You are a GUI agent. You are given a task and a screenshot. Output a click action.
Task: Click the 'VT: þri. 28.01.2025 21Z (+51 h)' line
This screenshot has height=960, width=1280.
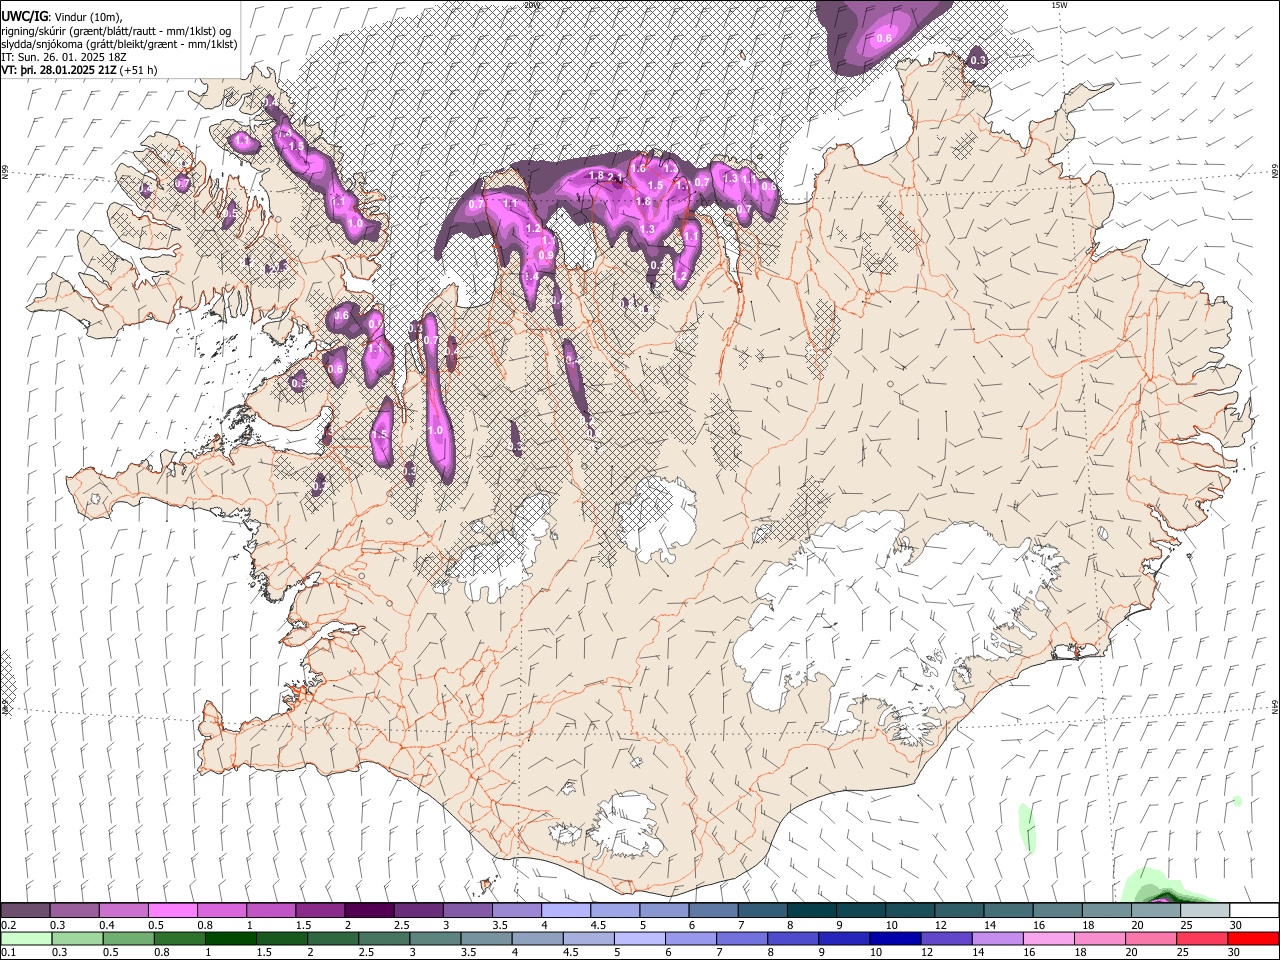[x=79, y=70]
